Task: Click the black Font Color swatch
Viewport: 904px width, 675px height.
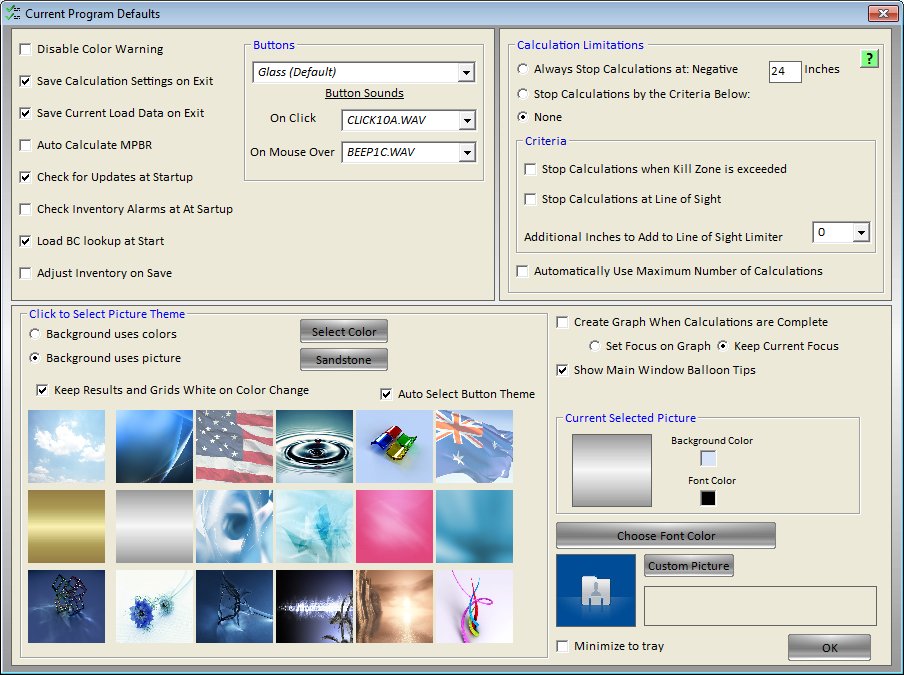Action: 708,498
